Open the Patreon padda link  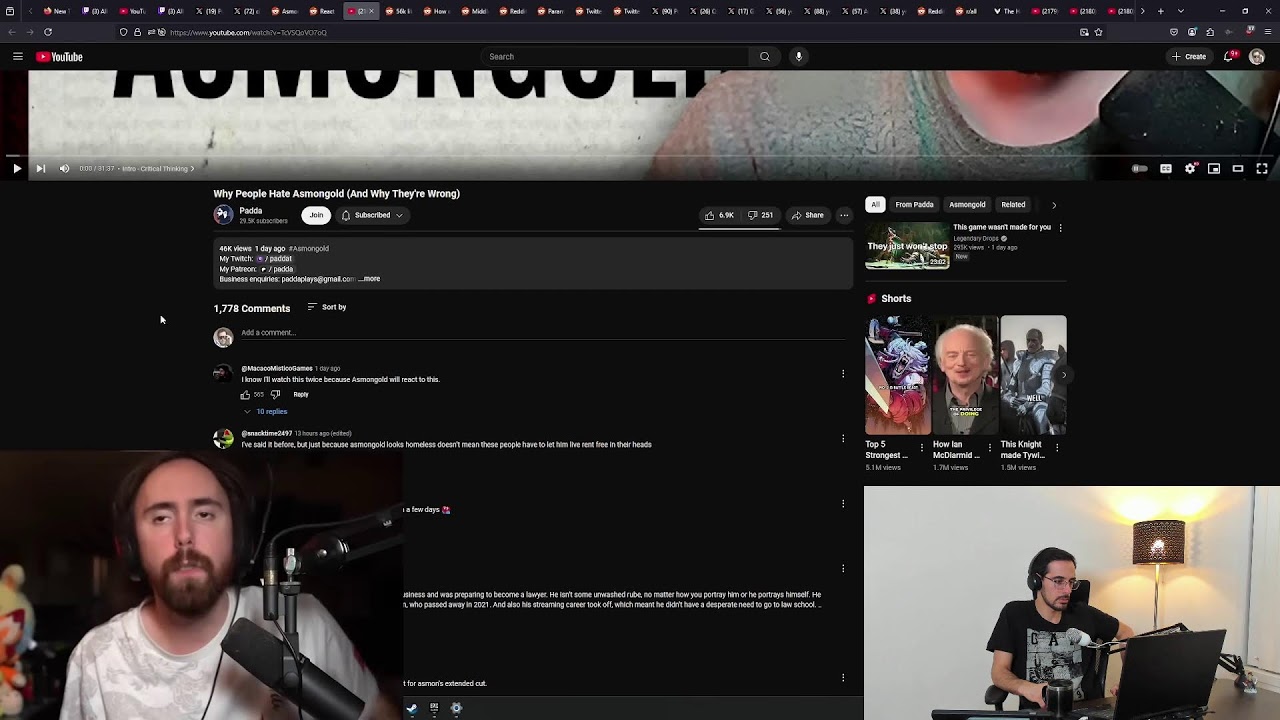pyautogui.click(x=278, y=269)
